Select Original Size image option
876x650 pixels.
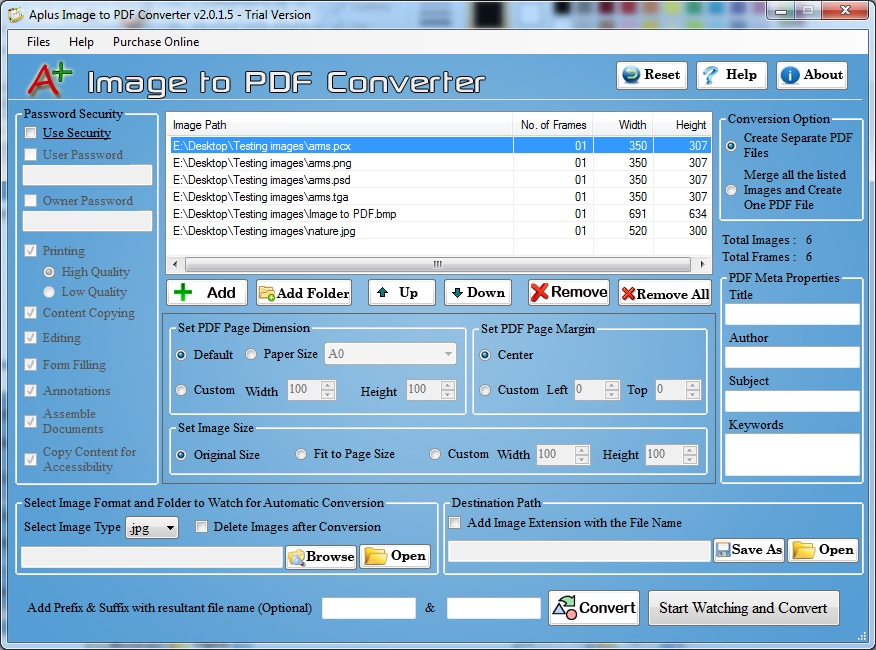tap(181, 455)
